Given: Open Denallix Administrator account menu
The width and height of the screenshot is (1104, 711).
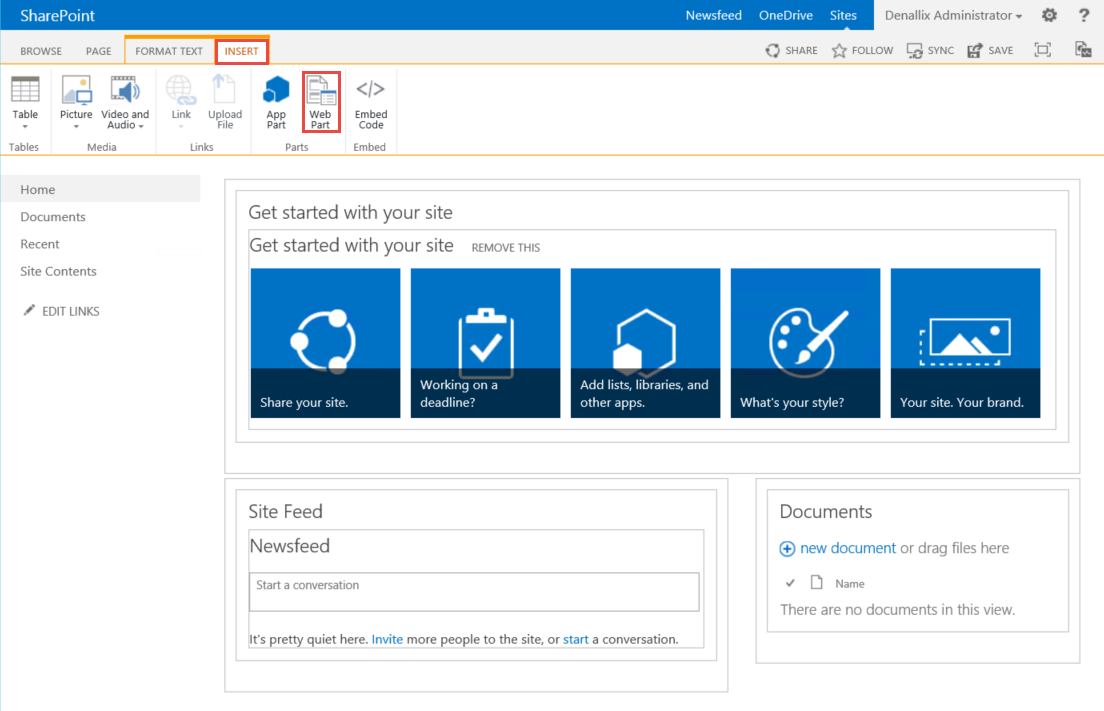Looking at the screenshot, I should click(953, 15).
